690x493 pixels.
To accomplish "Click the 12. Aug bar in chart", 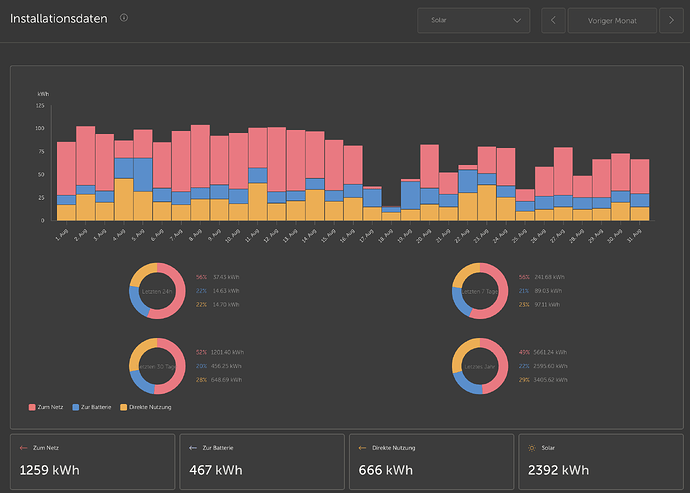I will [x=277, y=174].
